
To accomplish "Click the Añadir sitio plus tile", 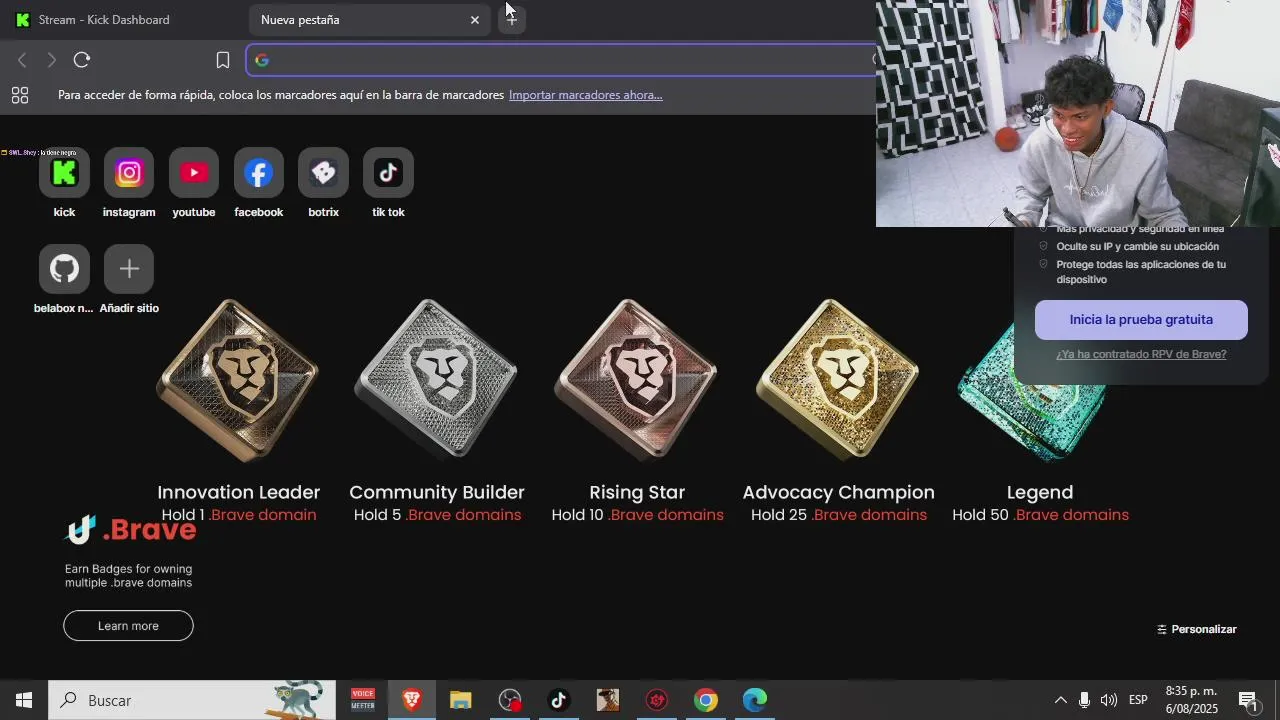I will tap(129, 269).
